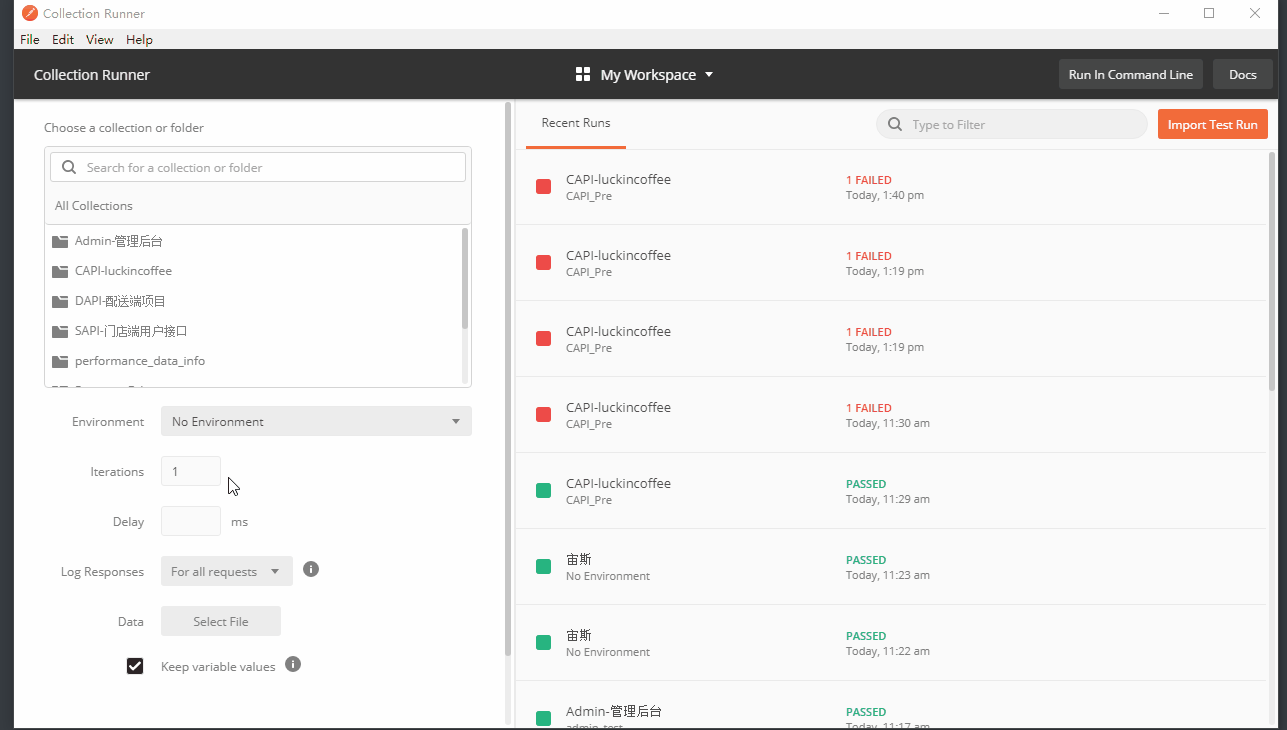Select the Admin-管理后台 collection
Screen dimensions: 1287x730
(255, 241)
